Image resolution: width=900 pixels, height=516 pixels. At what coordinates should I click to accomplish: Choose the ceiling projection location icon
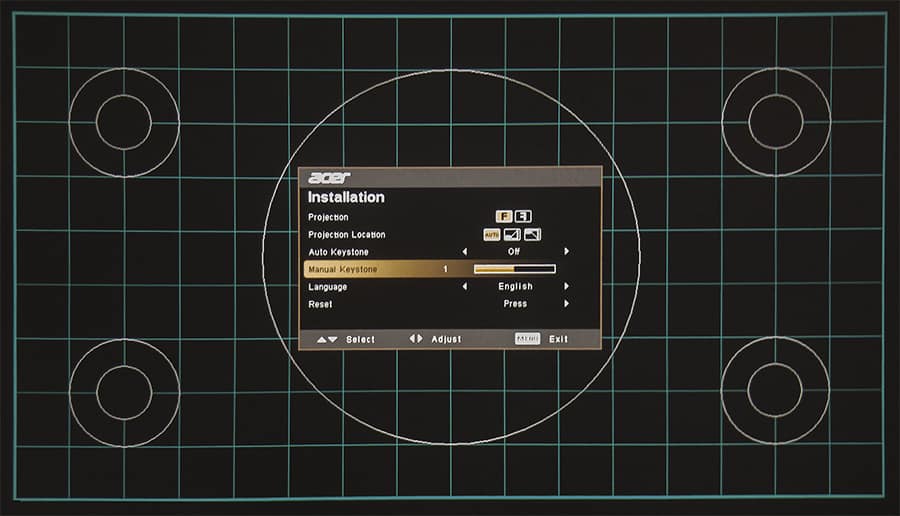pyautogui.click(x=532, y=234)
